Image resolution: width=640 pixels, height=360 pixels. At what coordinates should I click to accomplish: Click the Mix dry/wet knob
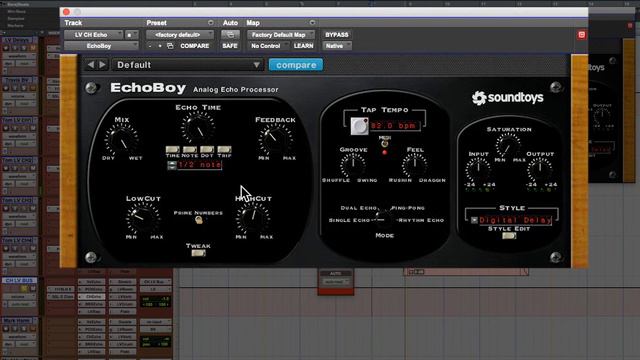(x=122, y=140)
